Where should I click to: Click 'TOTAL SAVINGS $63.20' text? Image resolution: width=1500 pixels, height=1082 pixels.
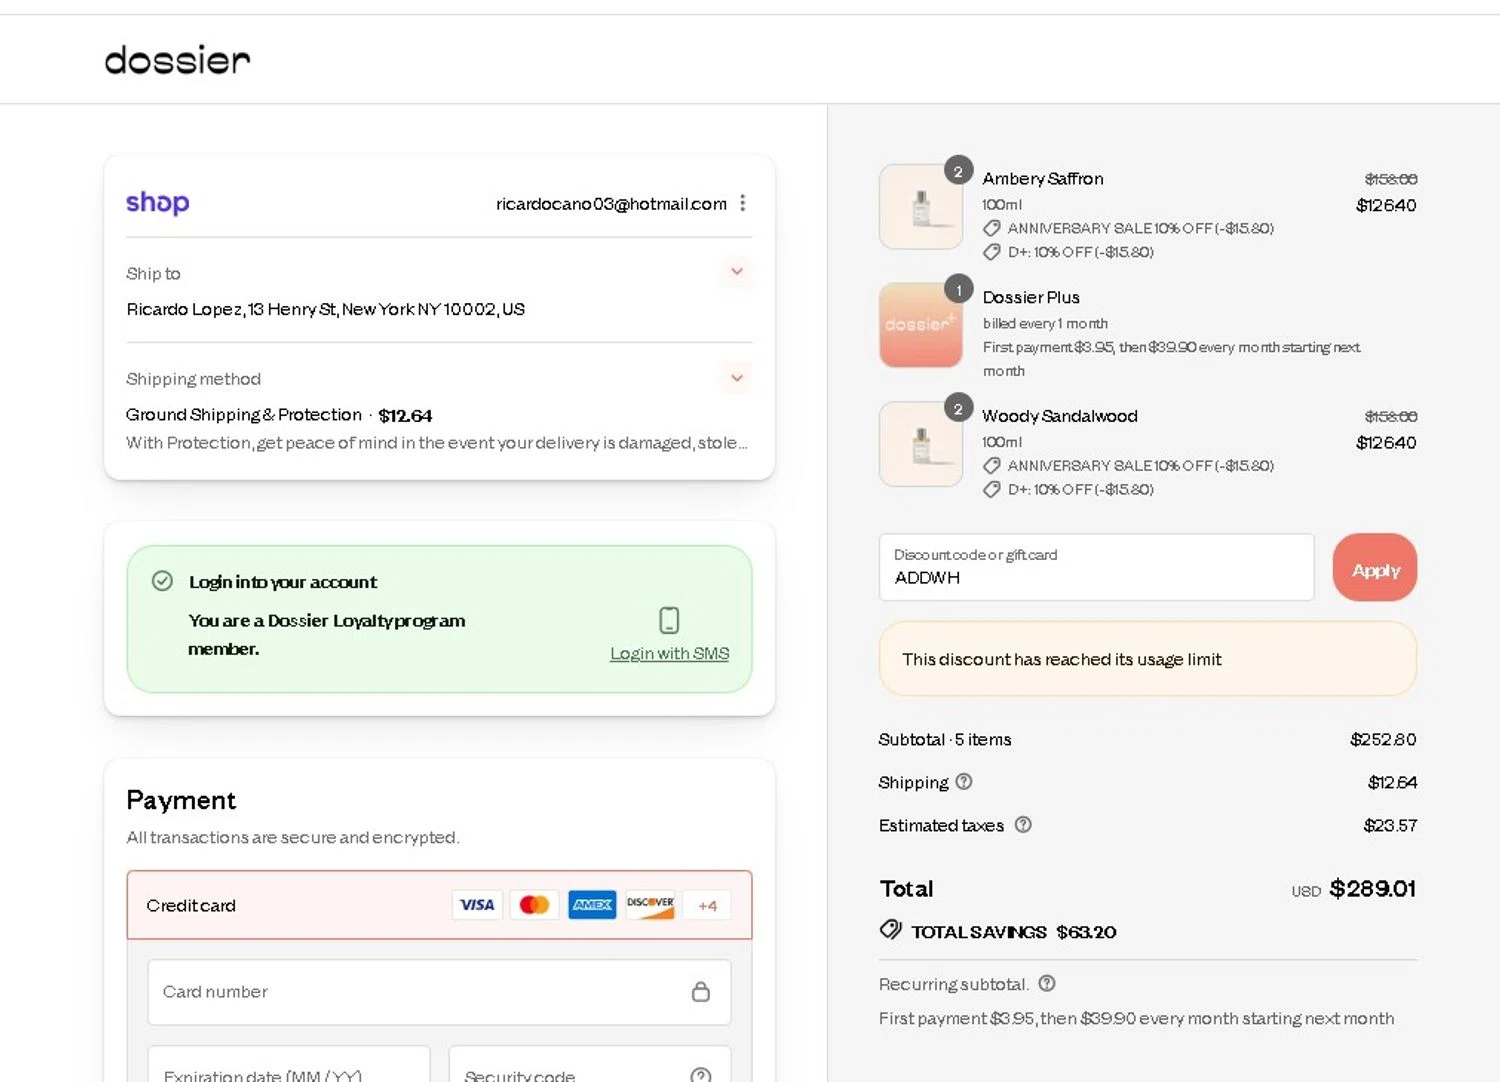(1013, 932)
